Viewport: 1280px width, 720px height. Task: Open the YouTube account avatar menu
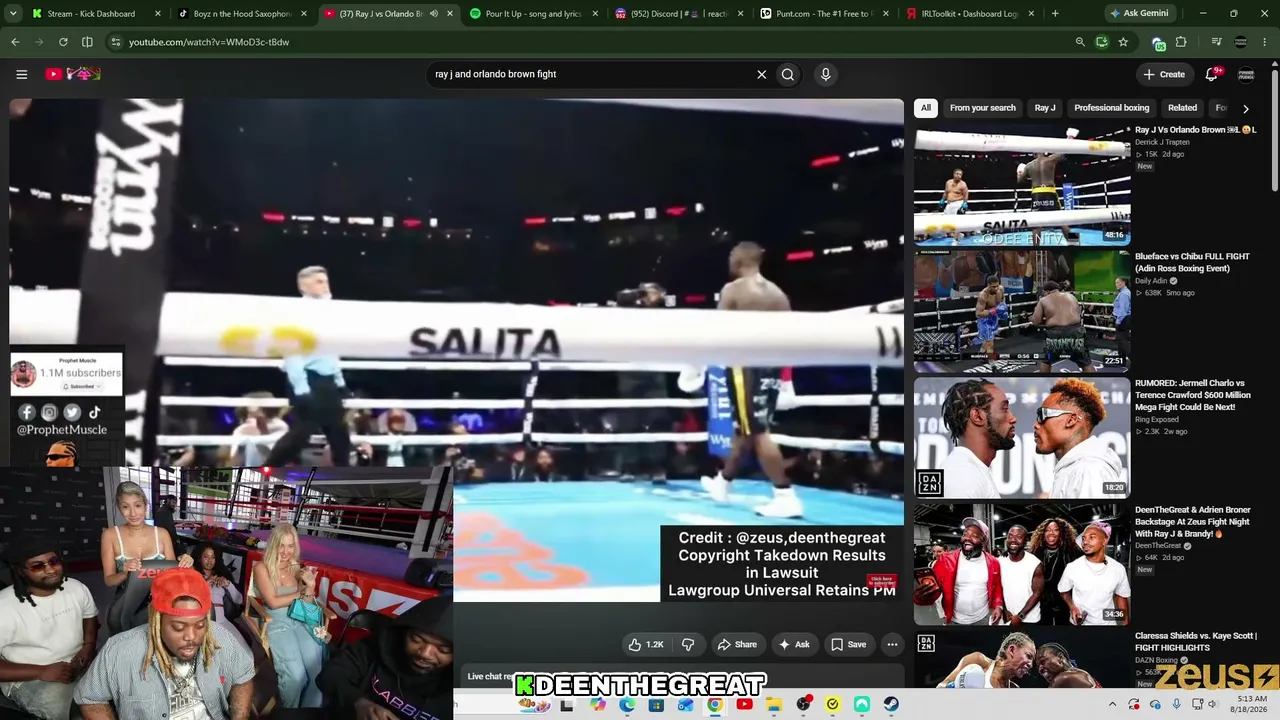coord(1246,74)
